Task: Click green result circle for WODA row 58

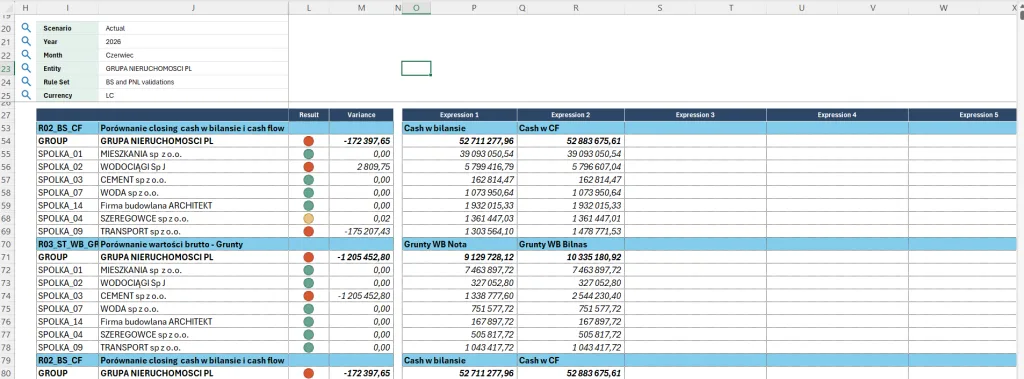Action: 308,193
